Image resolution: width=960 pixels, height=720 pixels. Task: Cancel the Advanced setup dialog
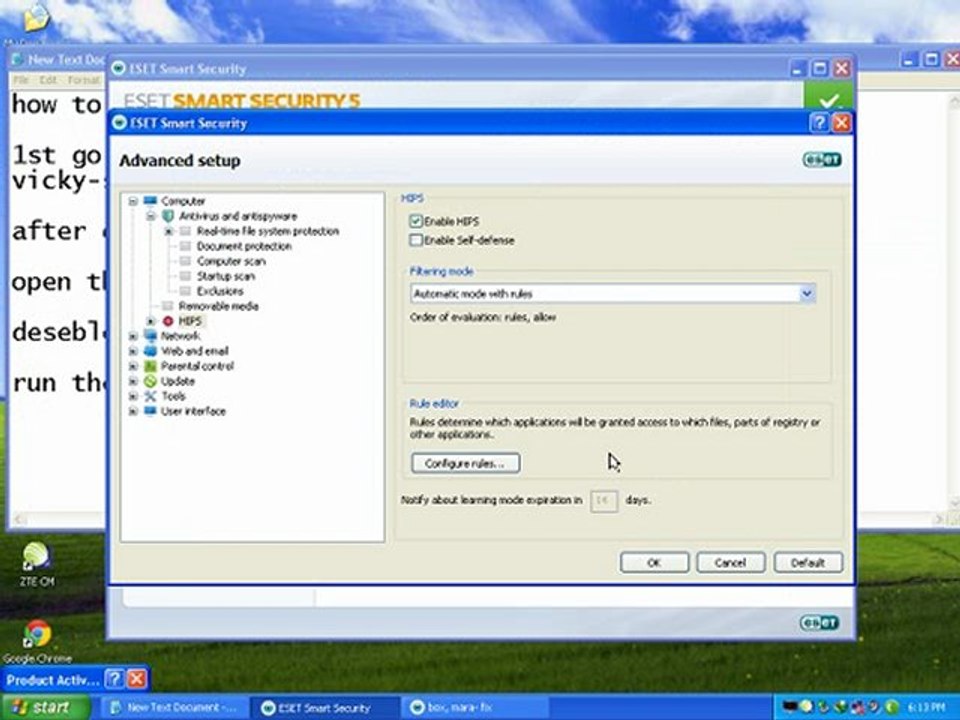730,563
